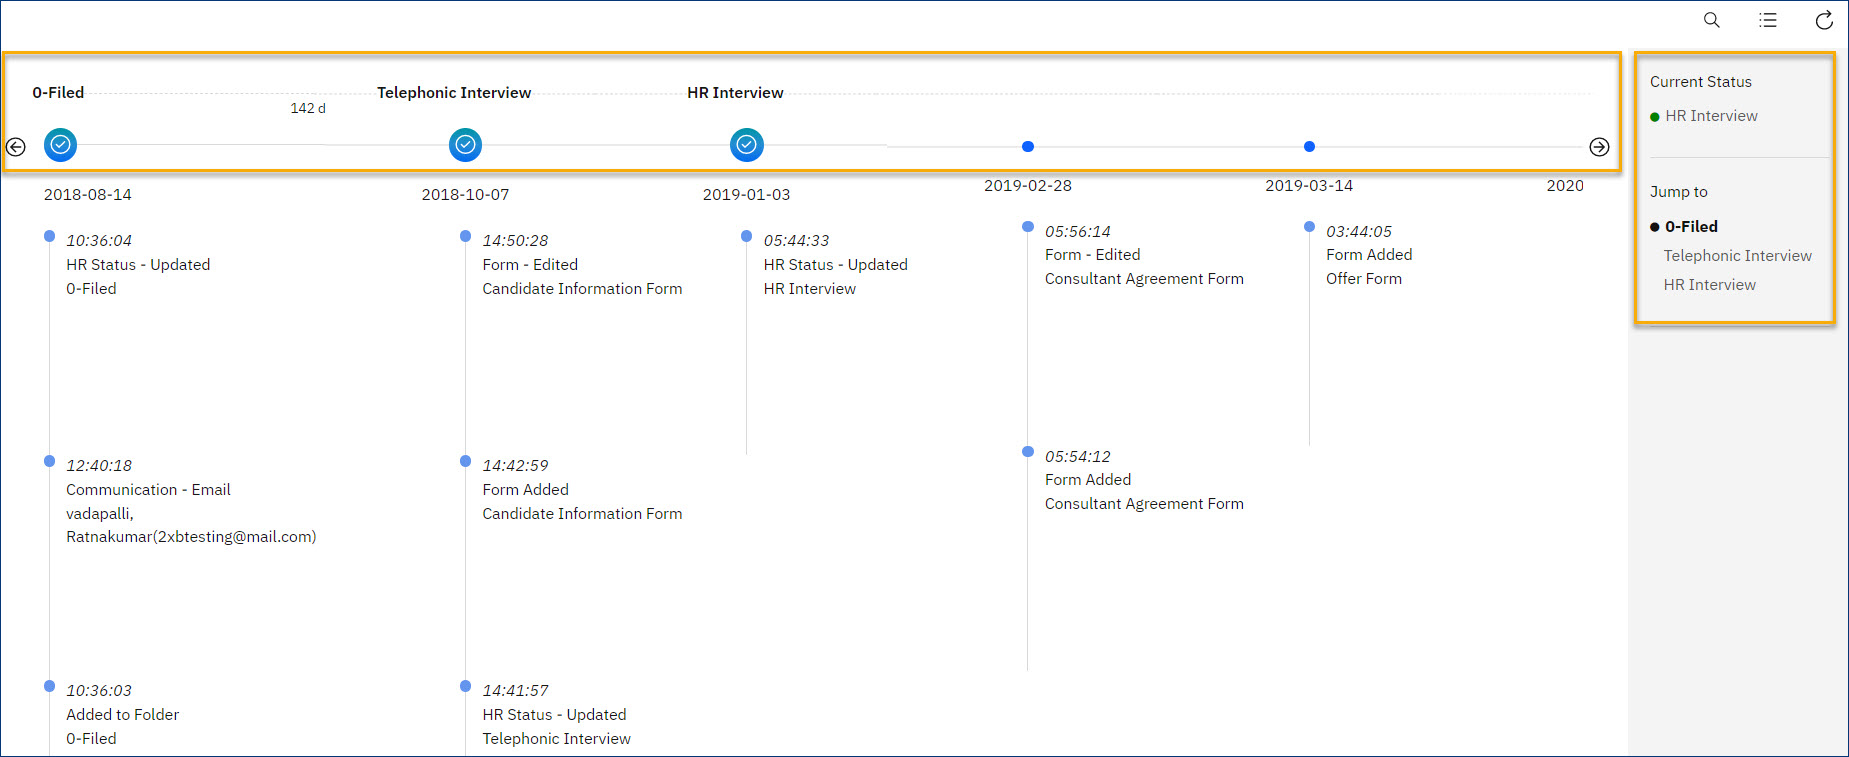
Task: Click the right arrow timeline navigation
Action: click(x=1599, y=147)
